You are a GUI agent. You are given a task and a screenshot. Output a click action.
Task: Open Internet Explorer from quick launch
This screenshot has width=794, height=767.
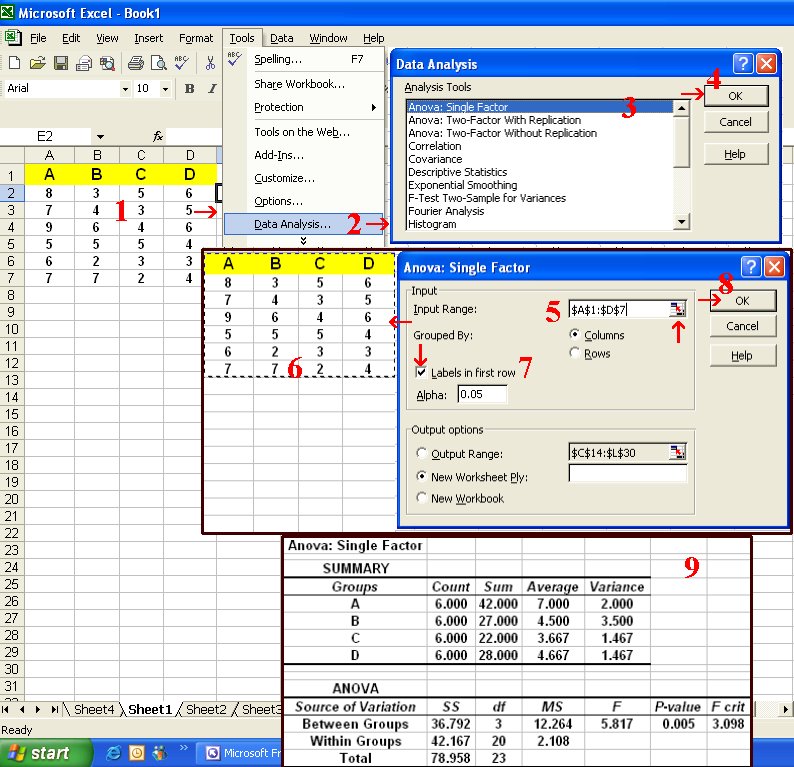113,753
